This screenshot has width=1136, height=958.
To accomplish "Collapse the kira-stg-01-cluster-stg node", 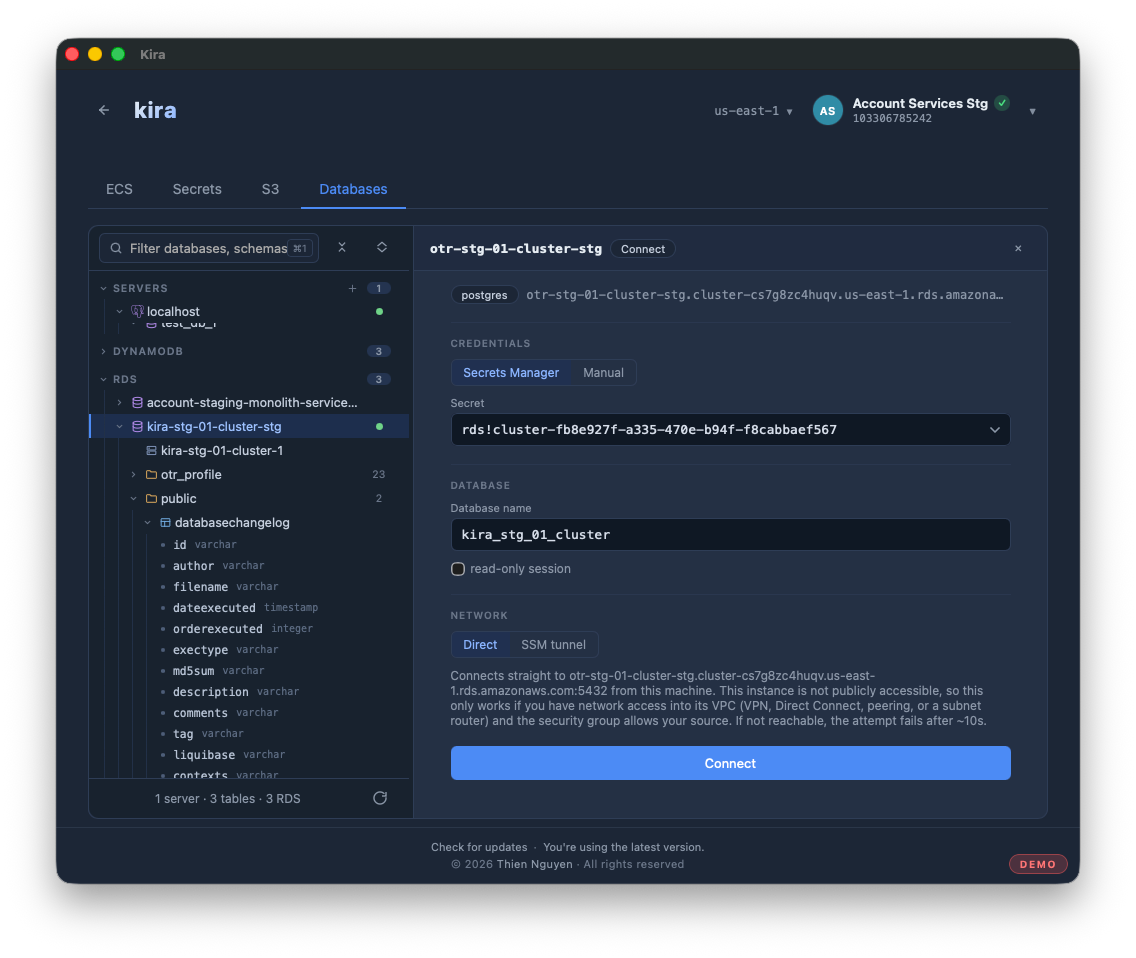I will (x=120, y=427).
